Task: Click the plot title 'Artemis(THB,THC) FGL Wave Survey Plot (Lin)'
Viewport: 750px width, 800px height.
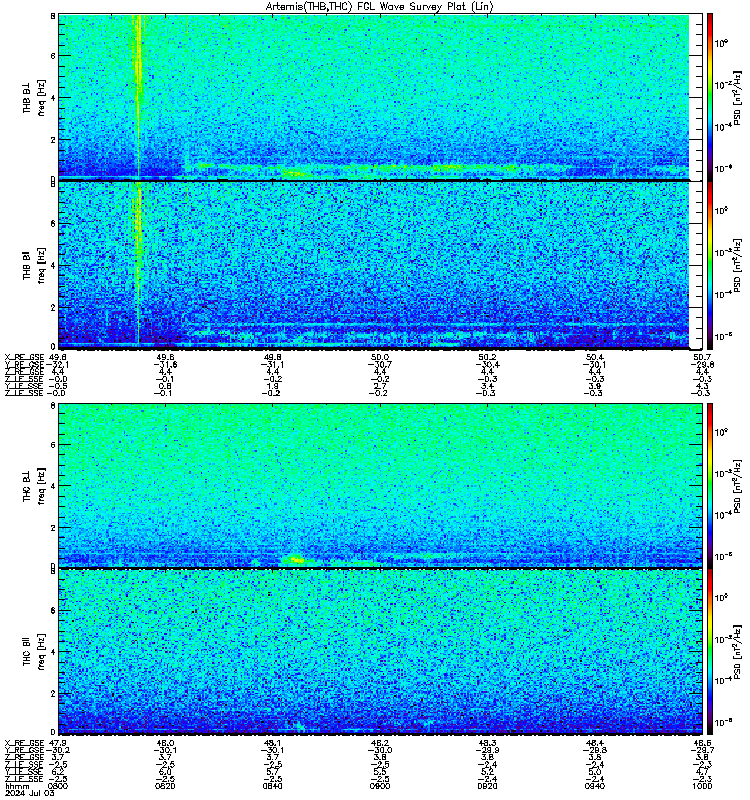Action: 380,7
